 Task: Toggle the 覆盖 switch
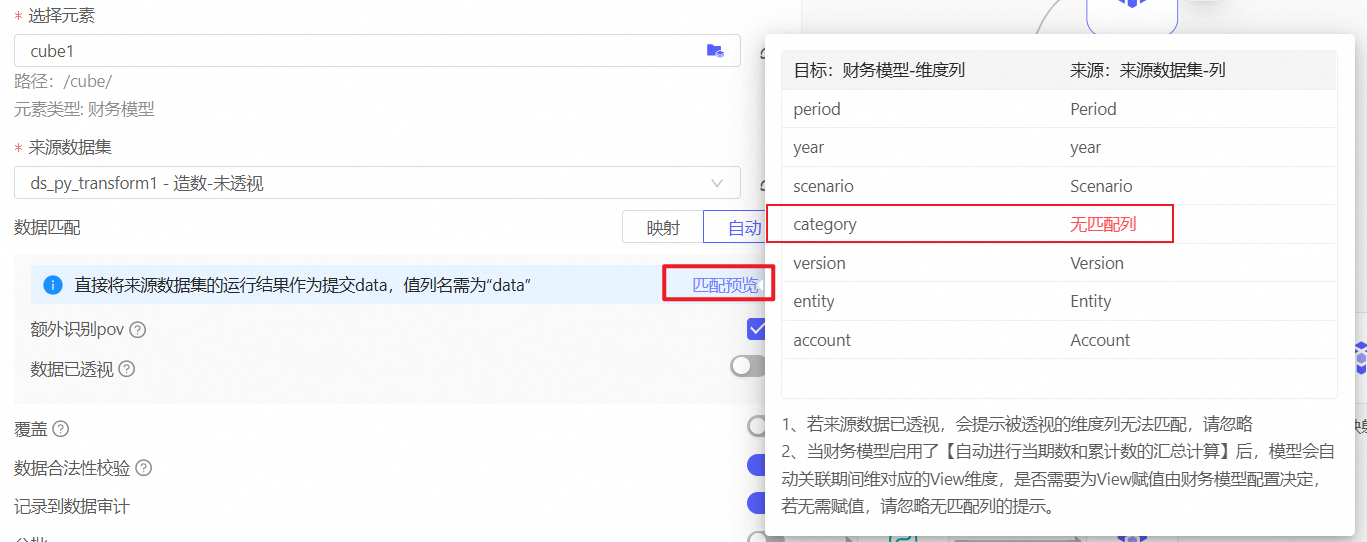coord(756,427)
